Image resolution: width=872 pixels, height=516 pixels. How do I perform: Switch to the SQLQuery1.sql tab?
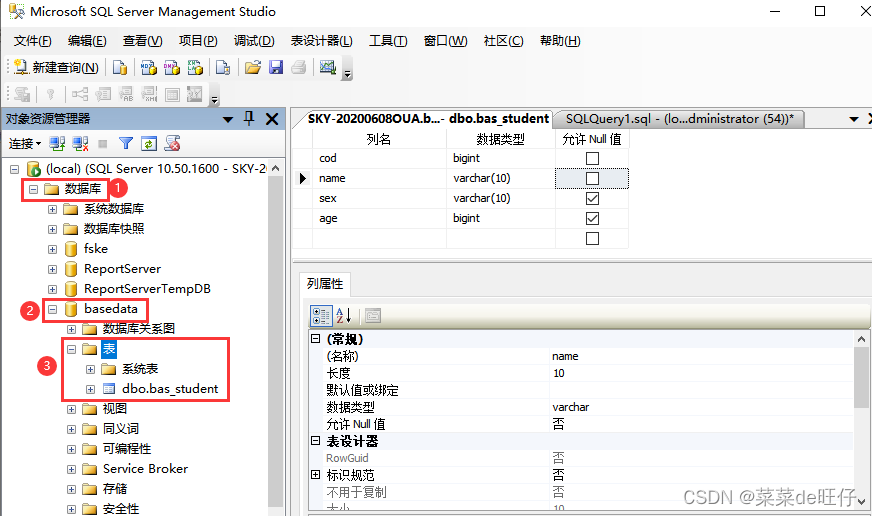tap(680, 118)
